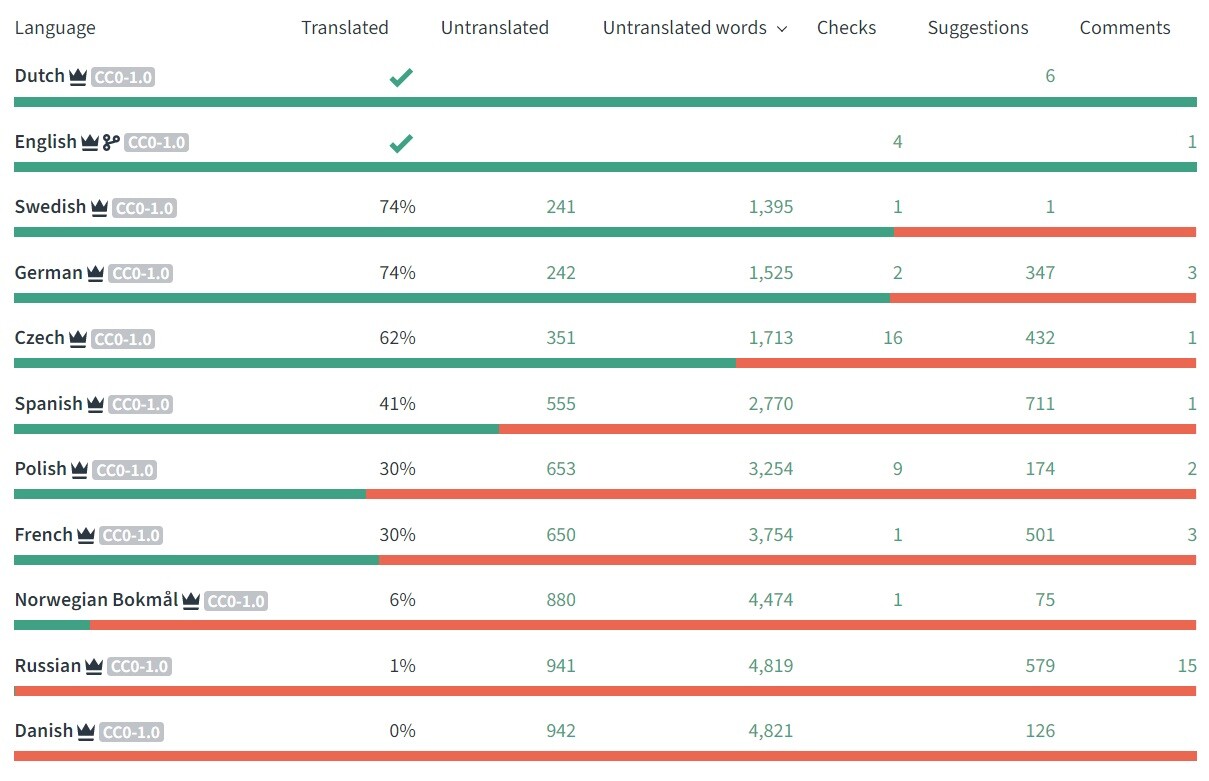Sort by the Untranslated words dropdown arrow
This screenshot has height=781, width=1209.
point(782,29)
